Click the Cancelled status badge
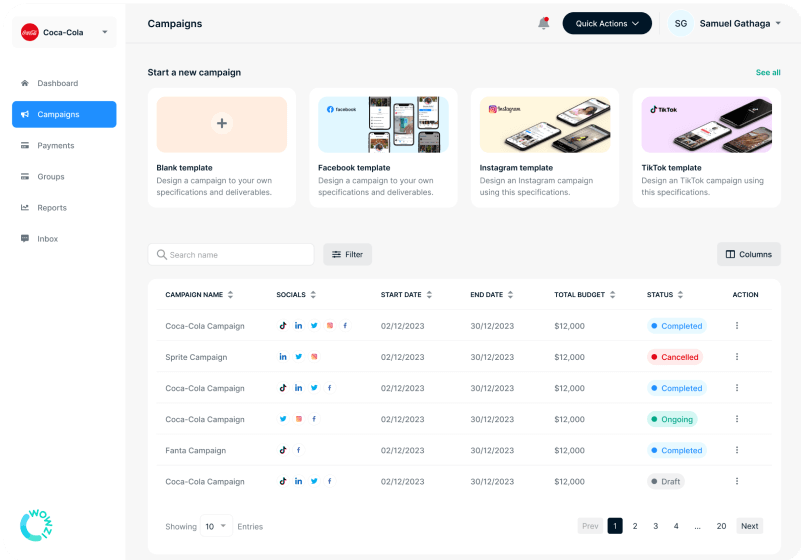Screen dimensions: 801x560 pos(675,357)
